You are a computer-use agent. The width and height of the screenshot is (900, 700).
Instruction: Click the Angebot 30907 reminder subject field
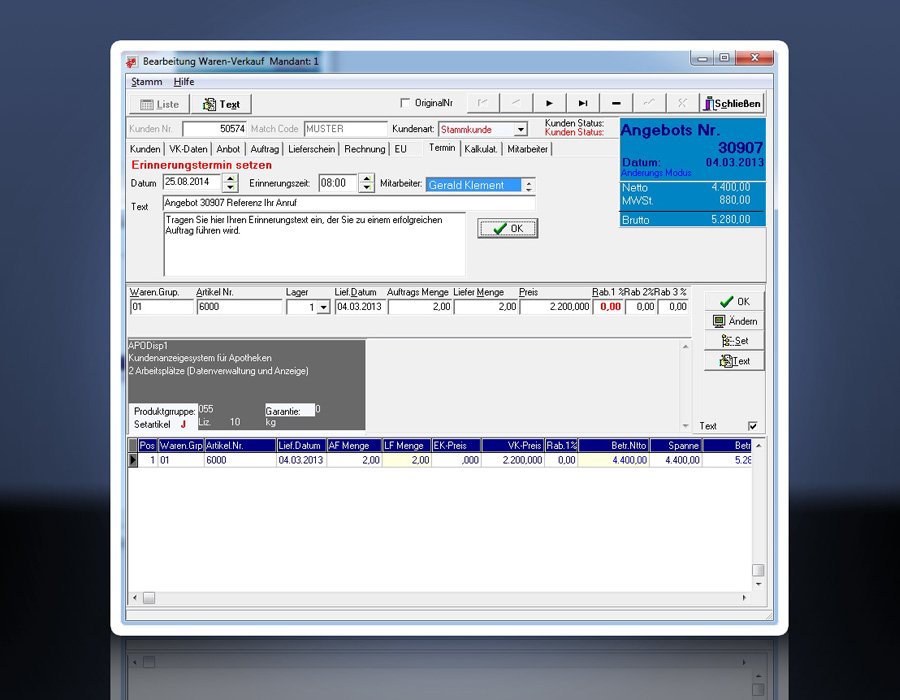click(349, 203)
